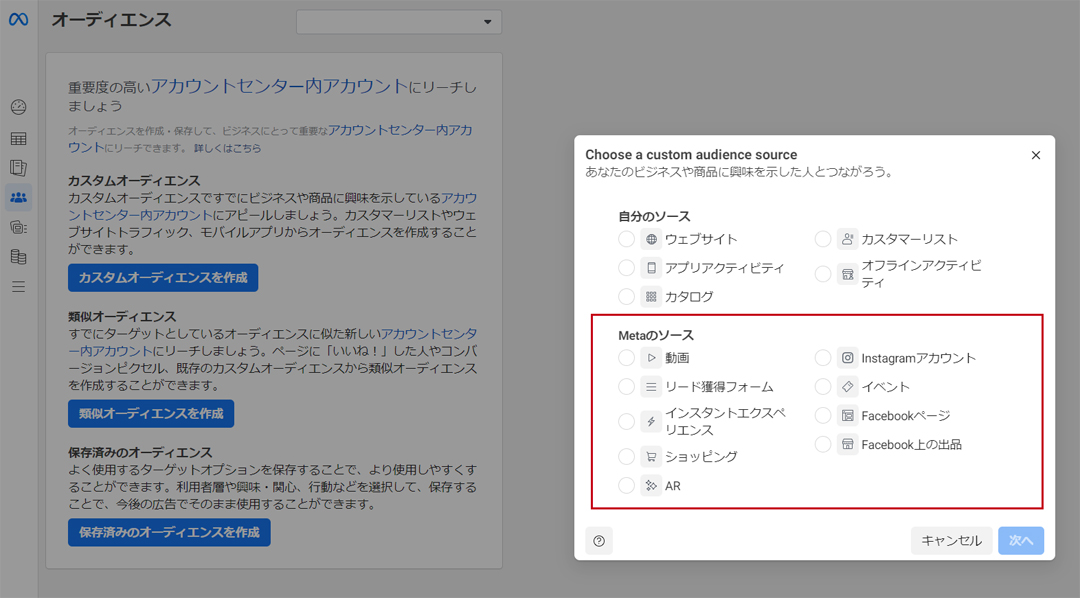Open the account dropdown at top
The width and height of the screenshot is (1080, 598).
(399, 22)
